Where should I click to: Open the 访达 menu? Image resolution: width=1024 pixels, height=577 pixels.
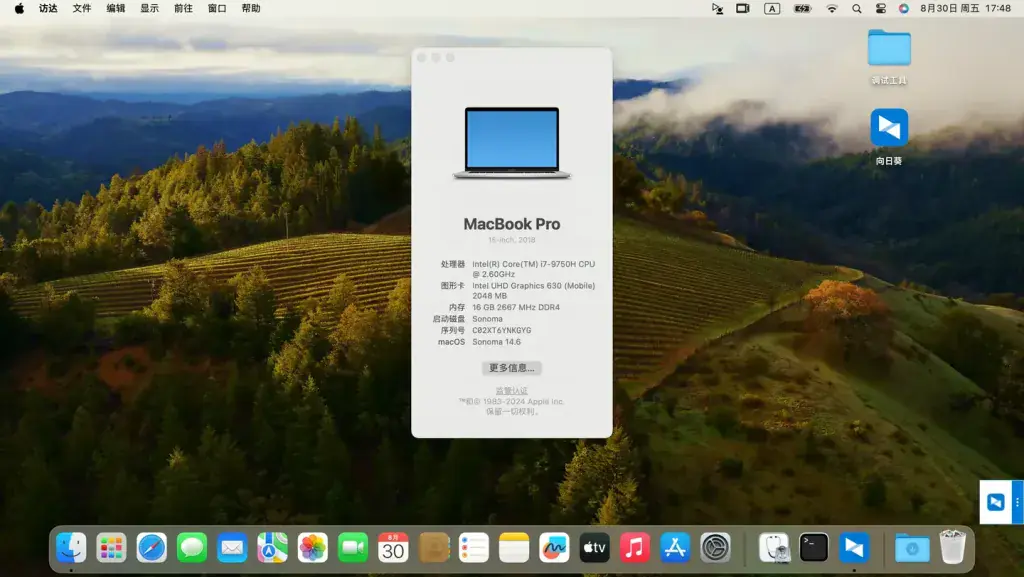(48, 8)
